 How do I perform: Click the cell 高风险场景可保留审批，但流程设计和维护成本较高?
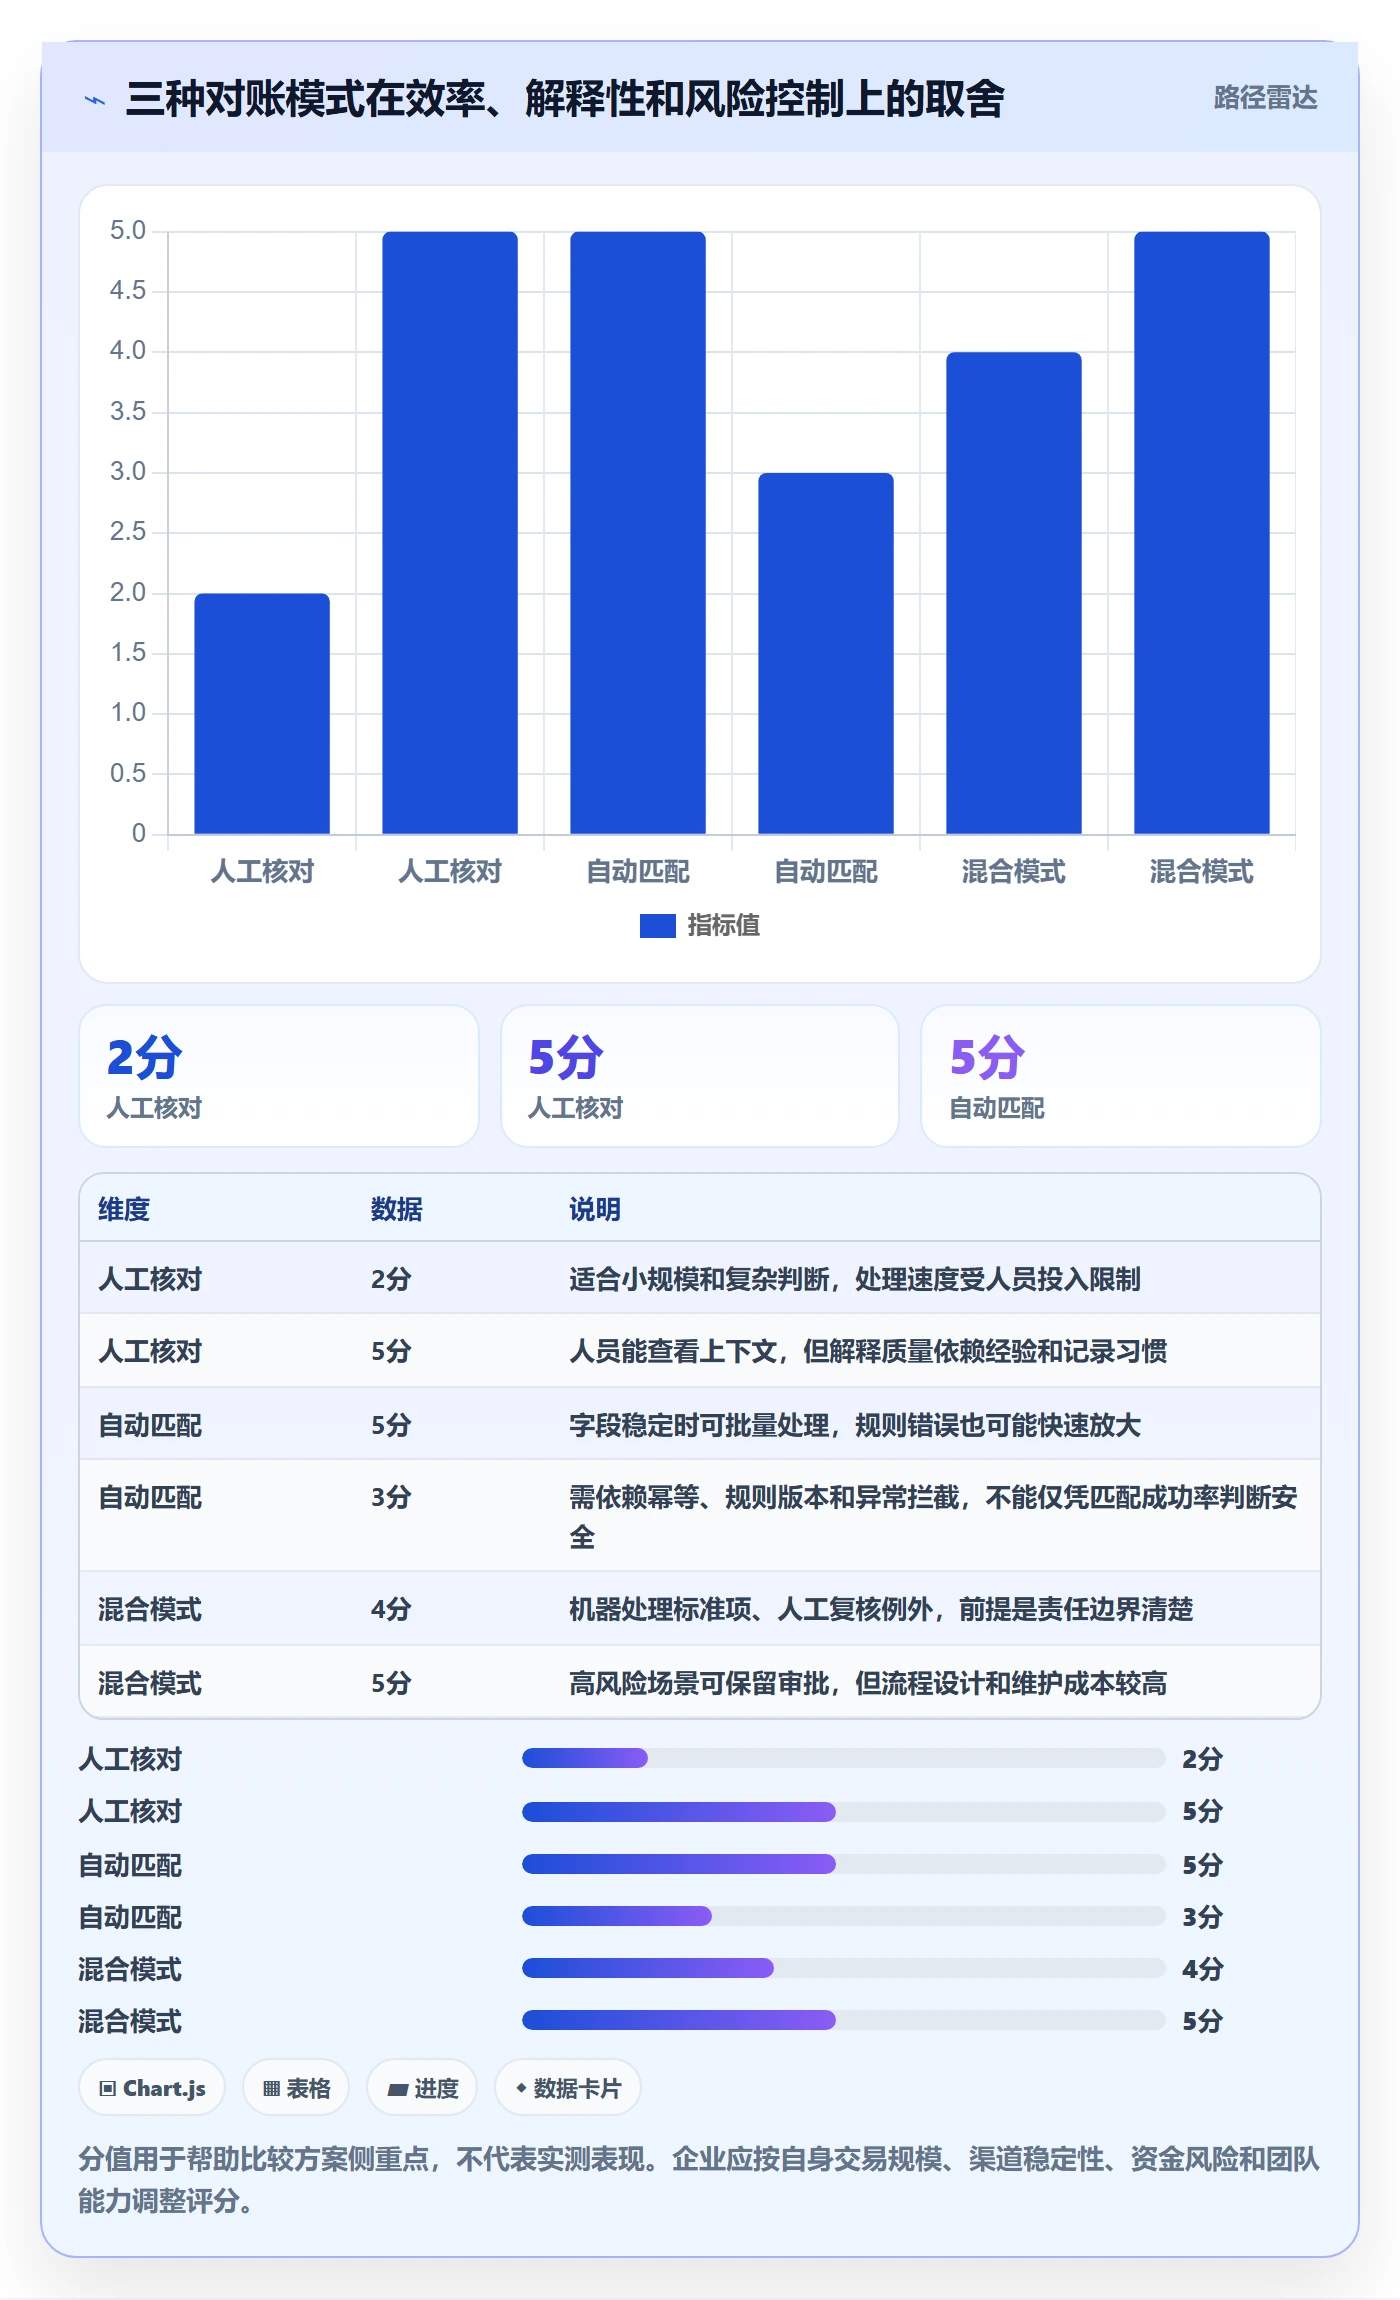[x=868, y=1683]
